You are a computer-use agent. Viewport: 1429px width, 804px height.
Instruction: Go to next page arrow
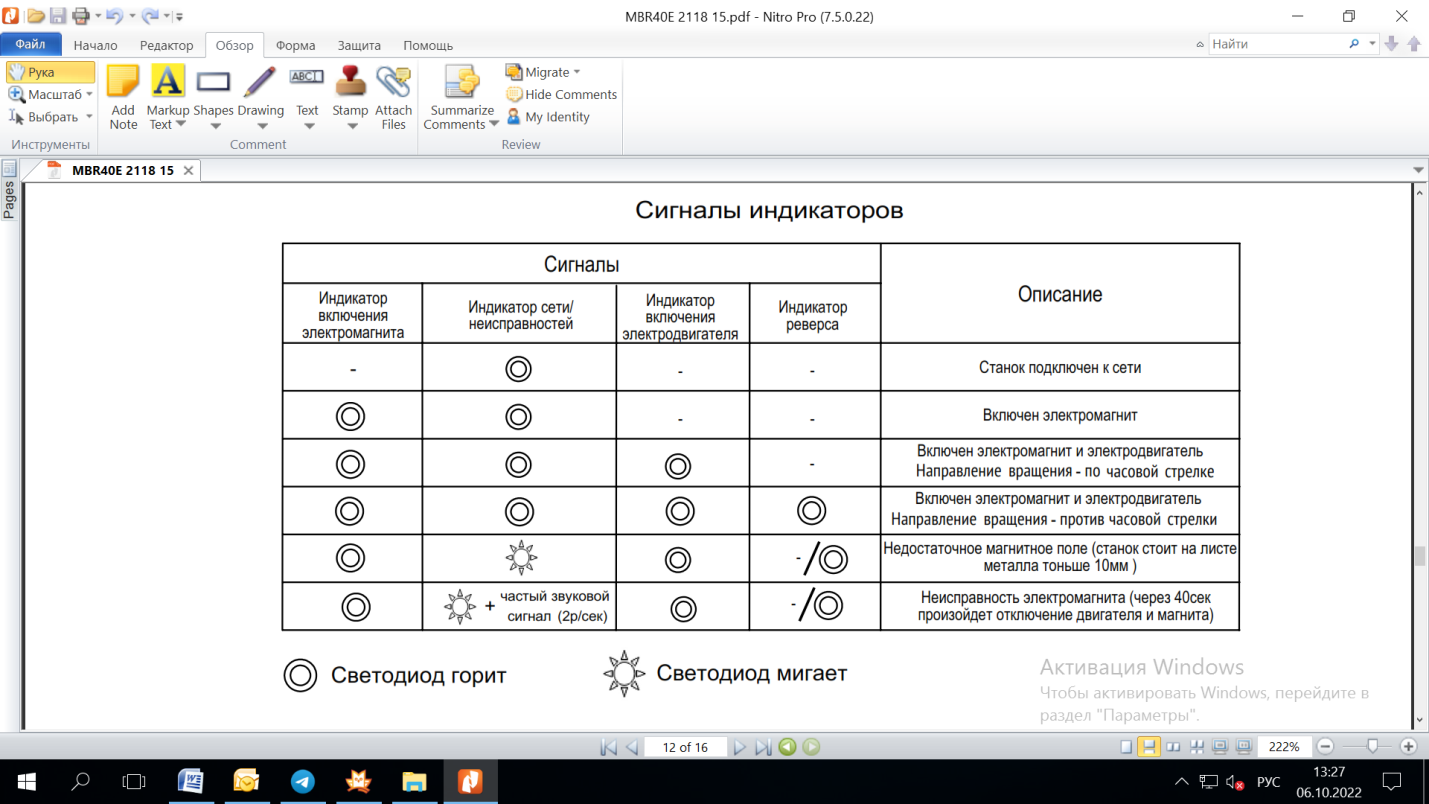tap(739, 747)
